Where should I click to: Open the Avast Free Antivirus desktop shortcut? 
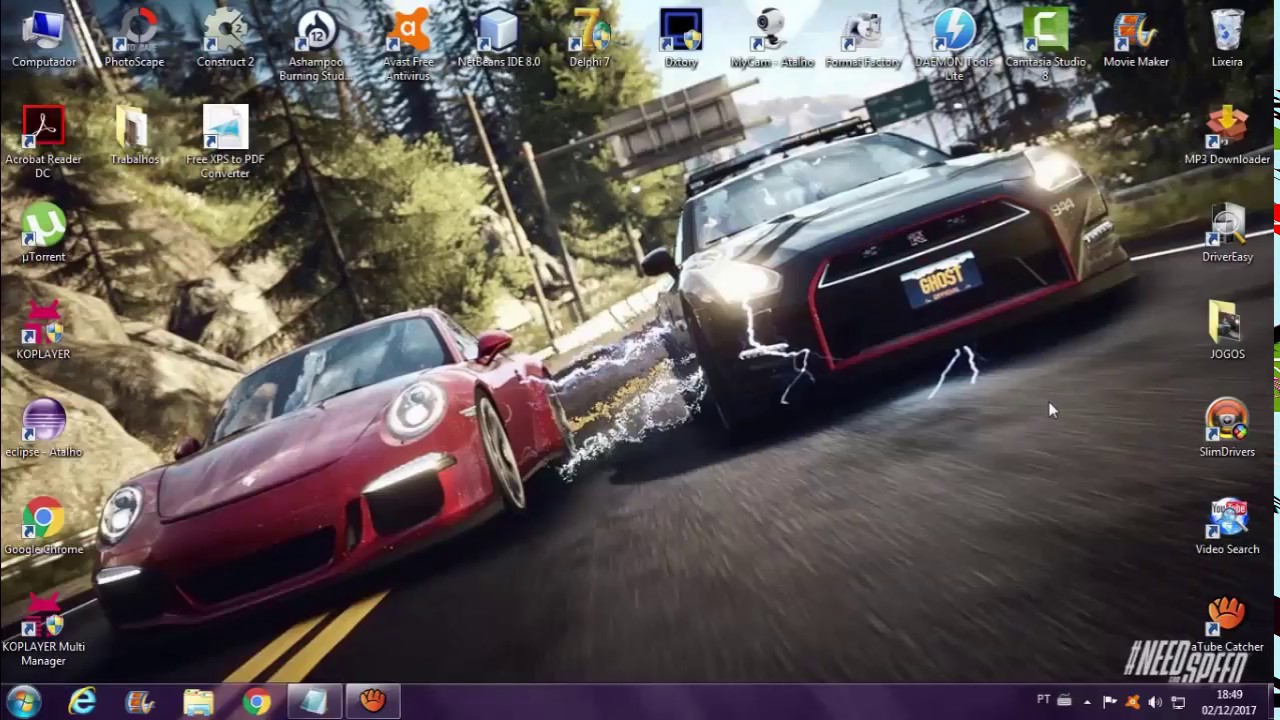tap(408, 45)
